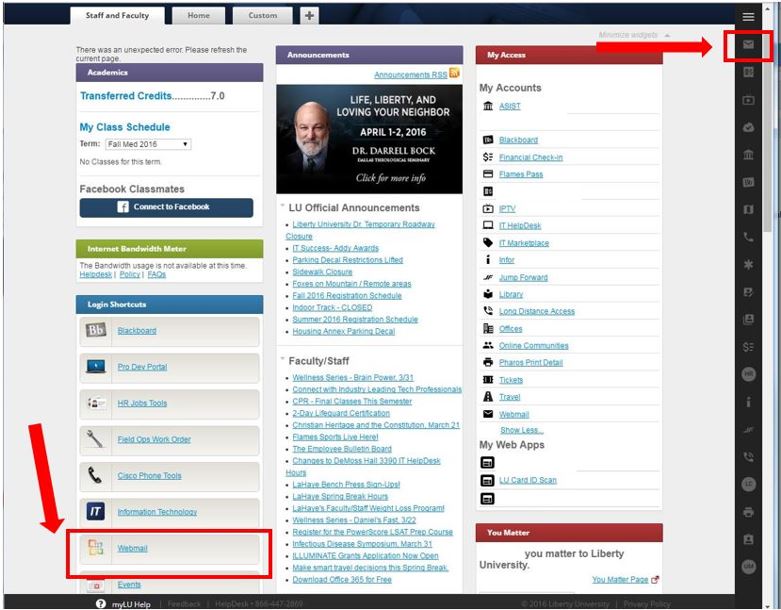Add a new tab with the plus button
The image size is (781, 610).
click(309, 15)
